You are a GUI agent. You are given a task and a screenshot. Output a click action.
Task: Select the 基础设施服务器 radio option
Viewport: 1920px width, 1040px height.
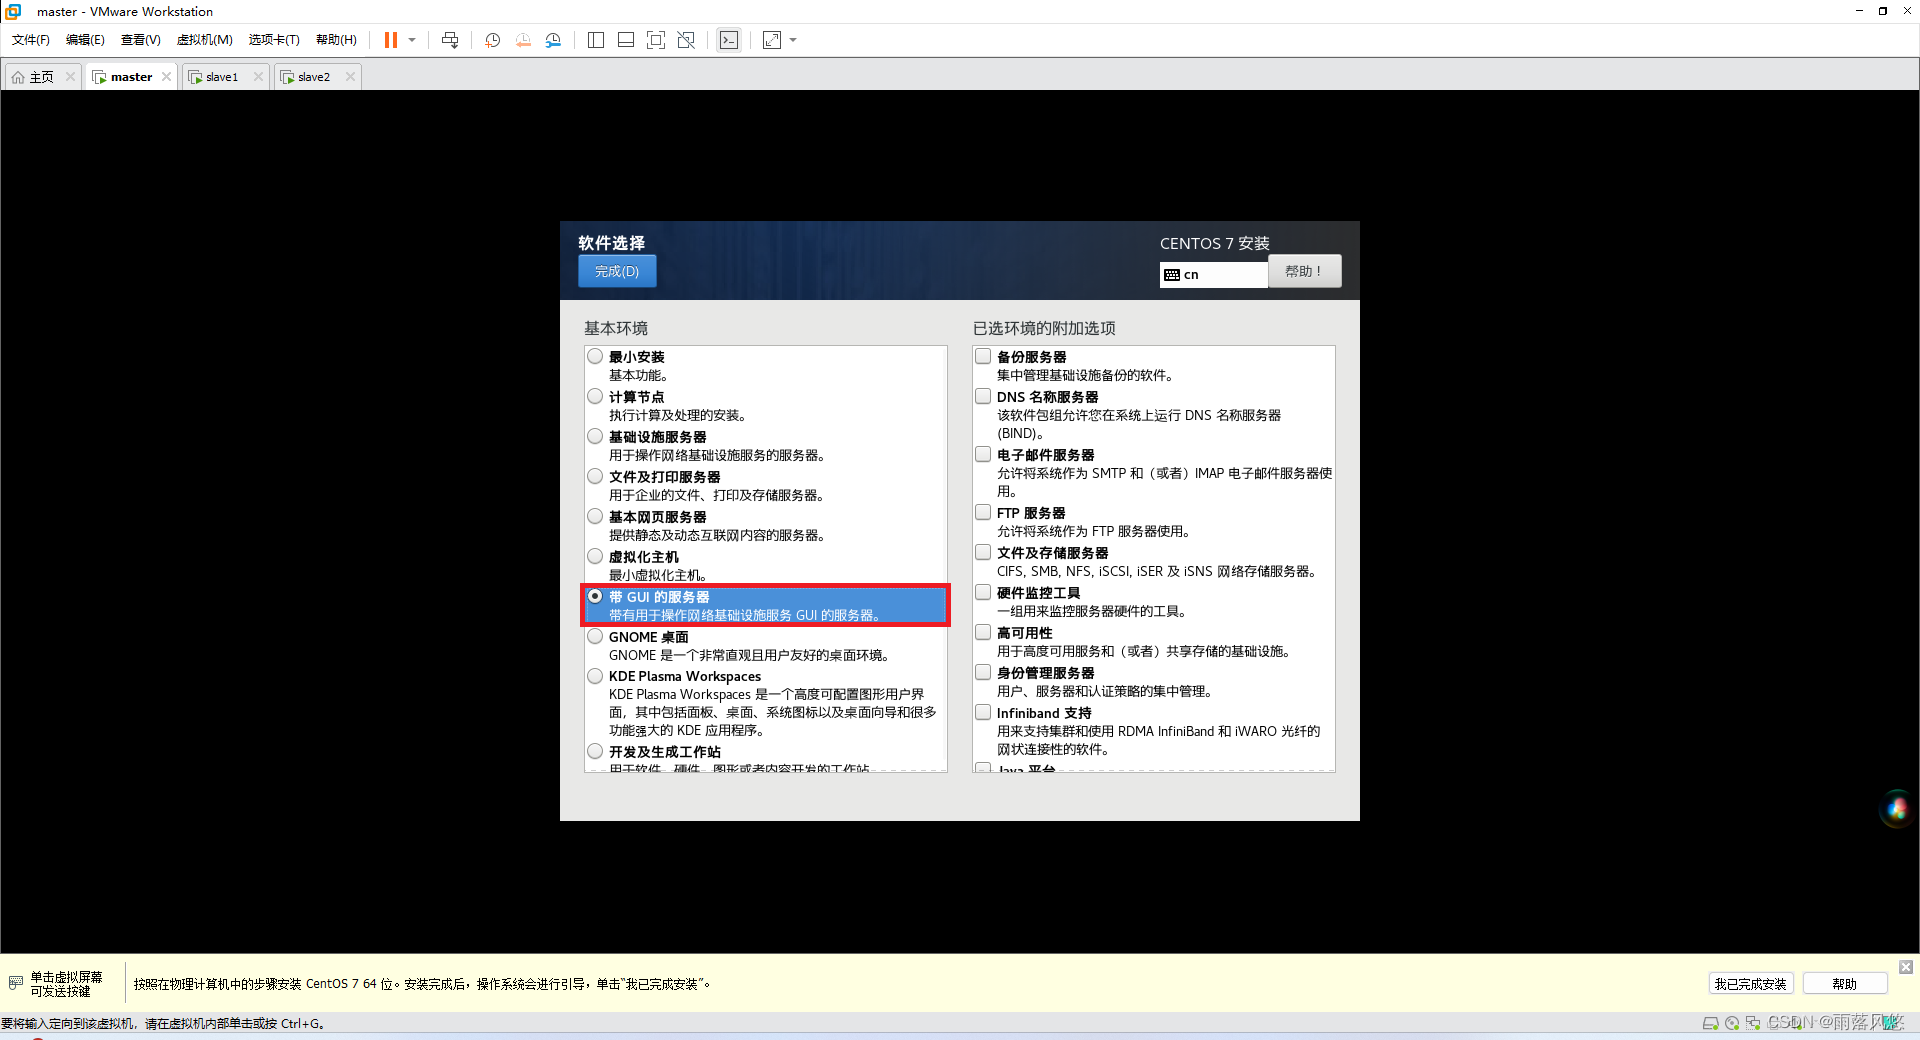[595, 436]
